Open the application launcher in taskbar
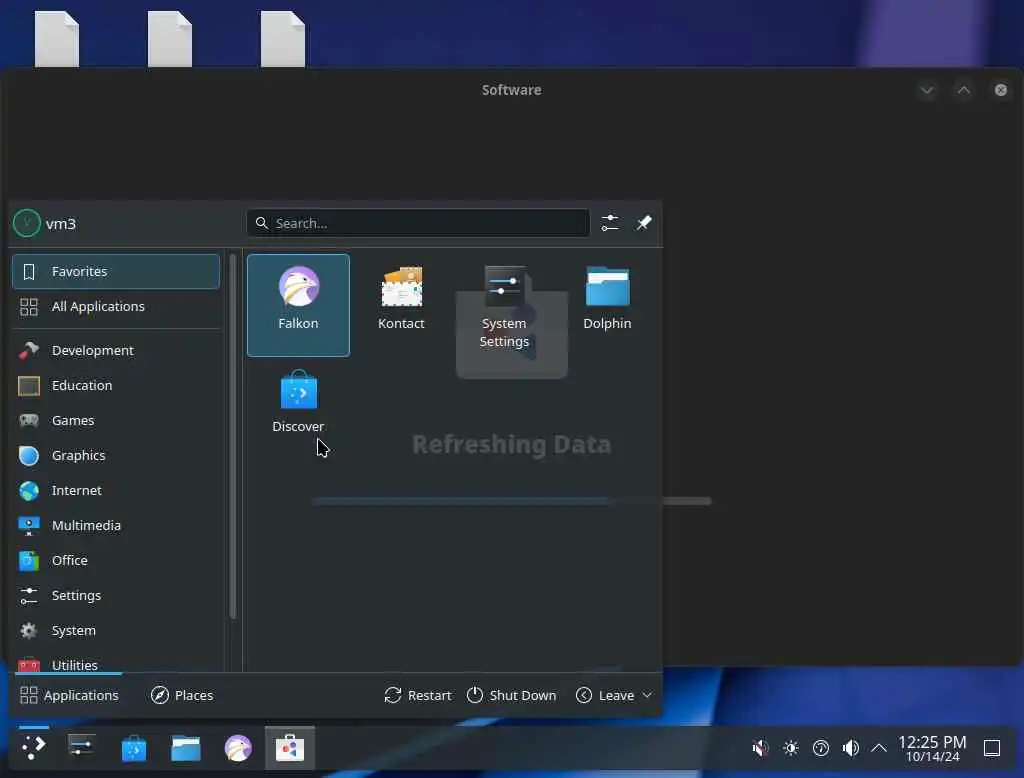1024x778 pixels. pyautogui.click(x=34, y=748)
